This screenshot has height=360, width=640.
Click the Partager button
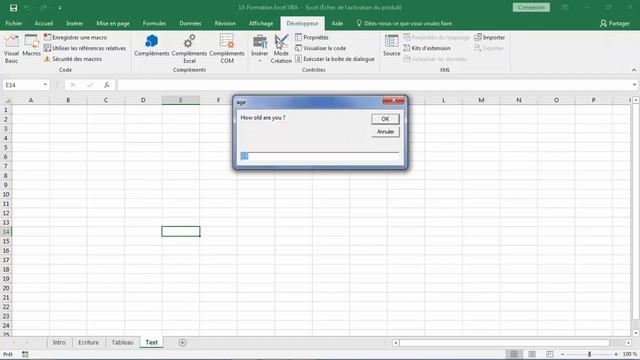[615, 24]
